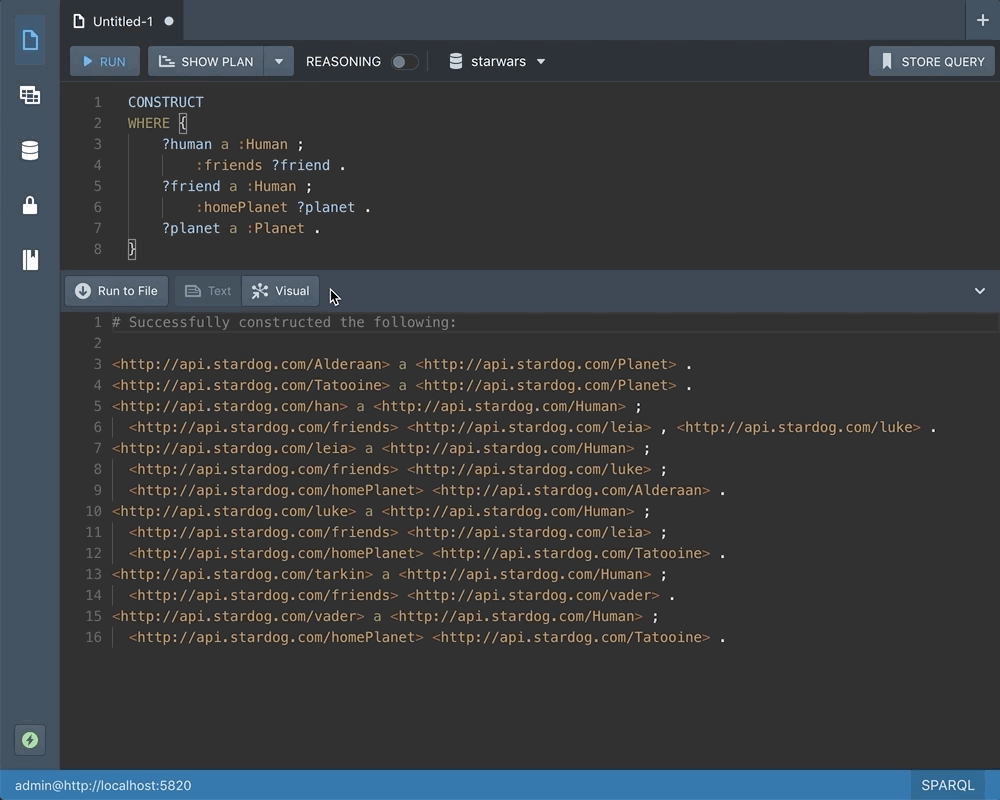The image size is (1000, 800).
Task: Open the Workspace file icon in sidebar
Action: point(30,40)
